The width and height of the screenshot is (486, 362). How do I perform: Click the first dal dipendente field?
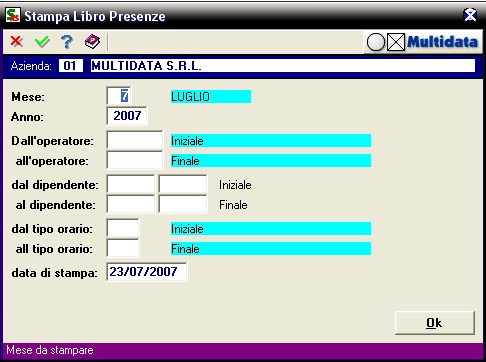tap(131, 184)
